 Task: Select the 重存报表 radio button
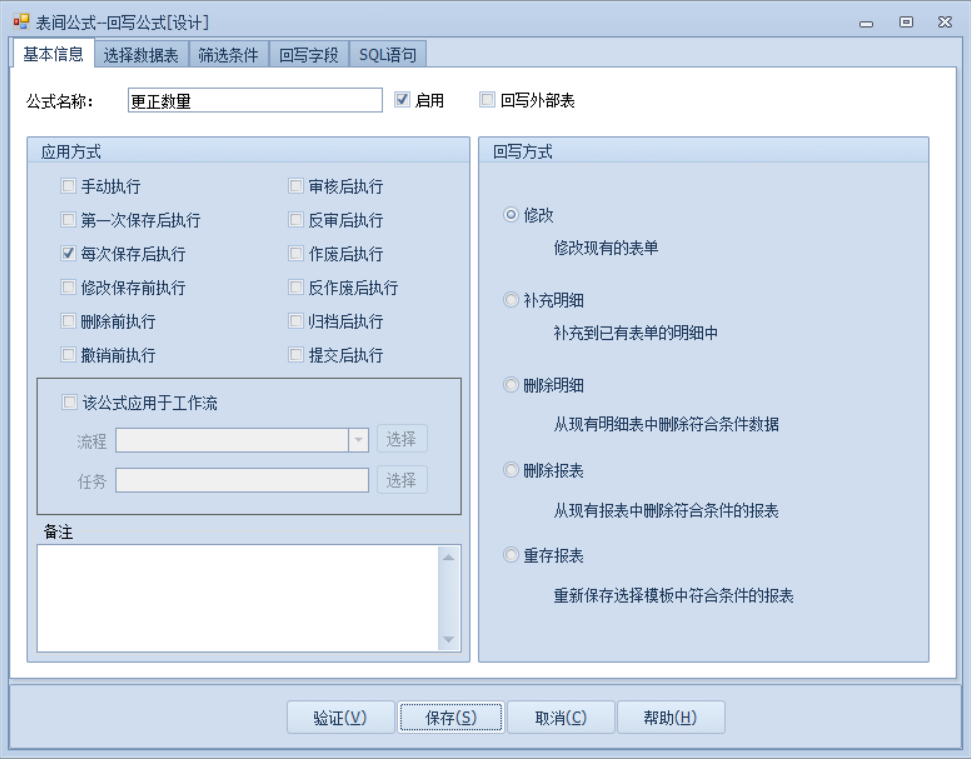point(511,555)
